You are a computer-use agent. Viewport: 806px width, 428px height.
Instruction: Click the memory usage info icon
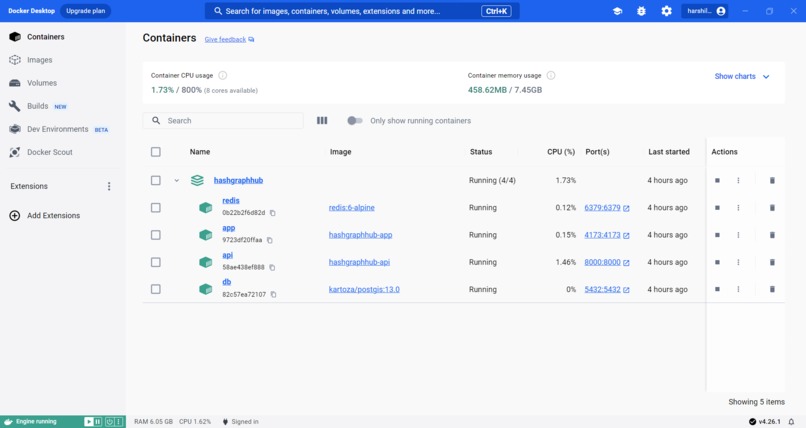pyautogui.click(x=551, y=76)
